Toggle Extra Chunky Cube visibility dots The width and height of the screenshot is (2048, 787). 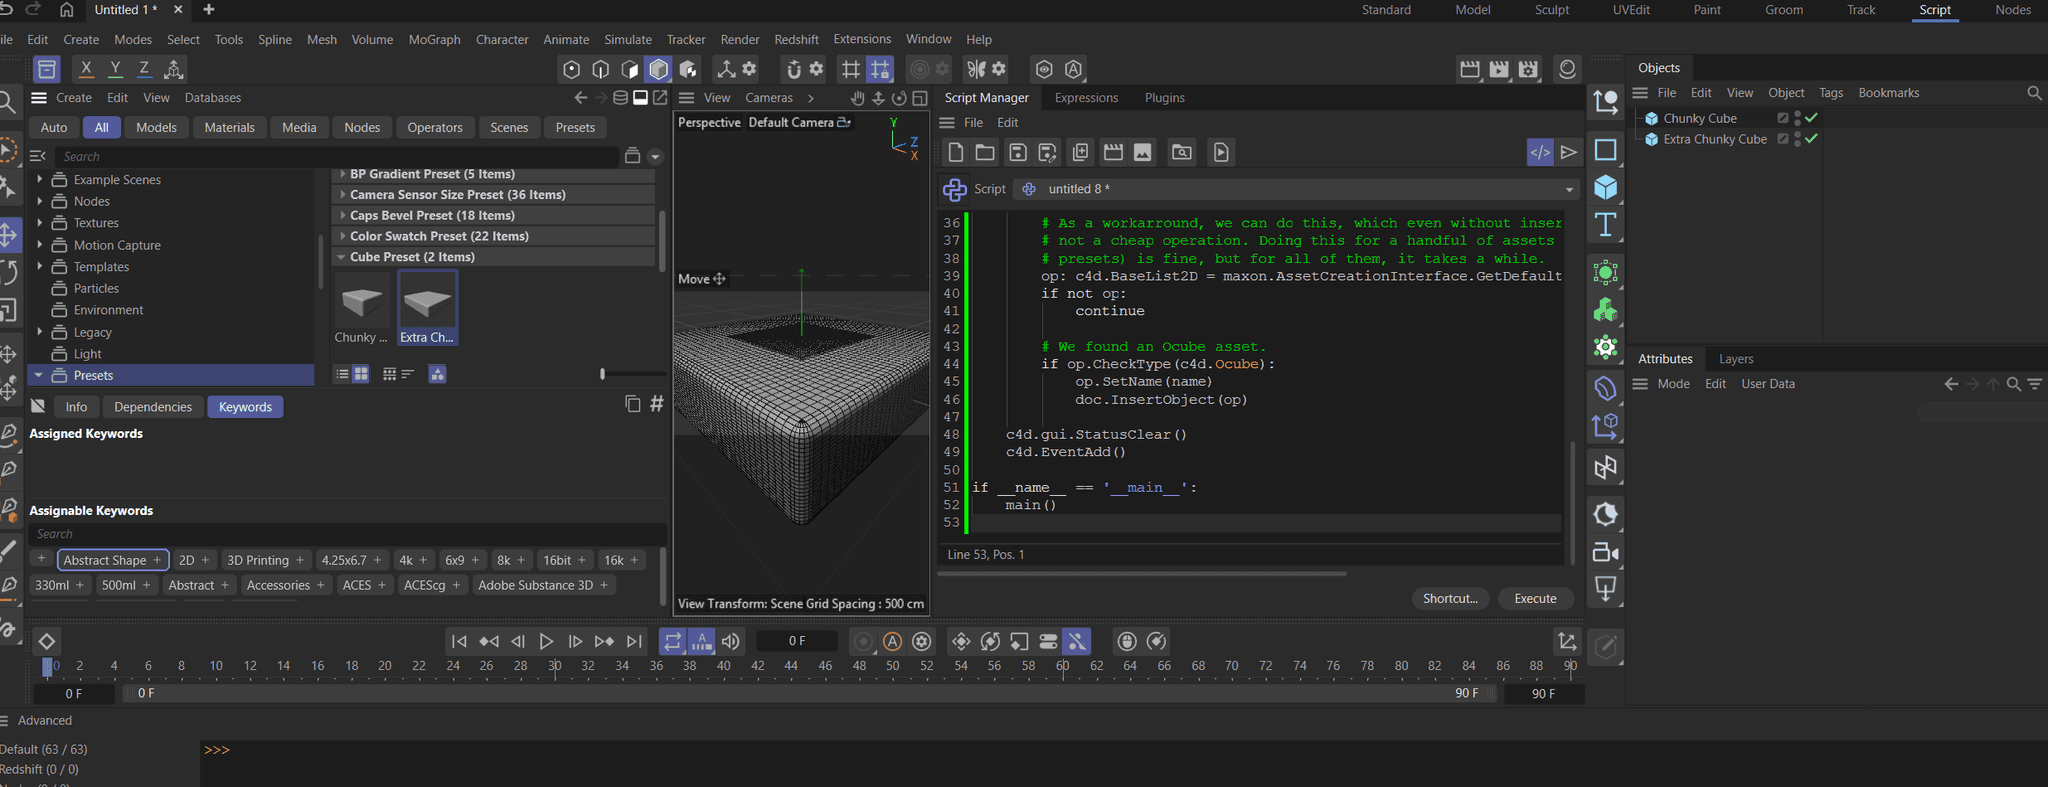pyautogui.click(x=1797, y=139)
